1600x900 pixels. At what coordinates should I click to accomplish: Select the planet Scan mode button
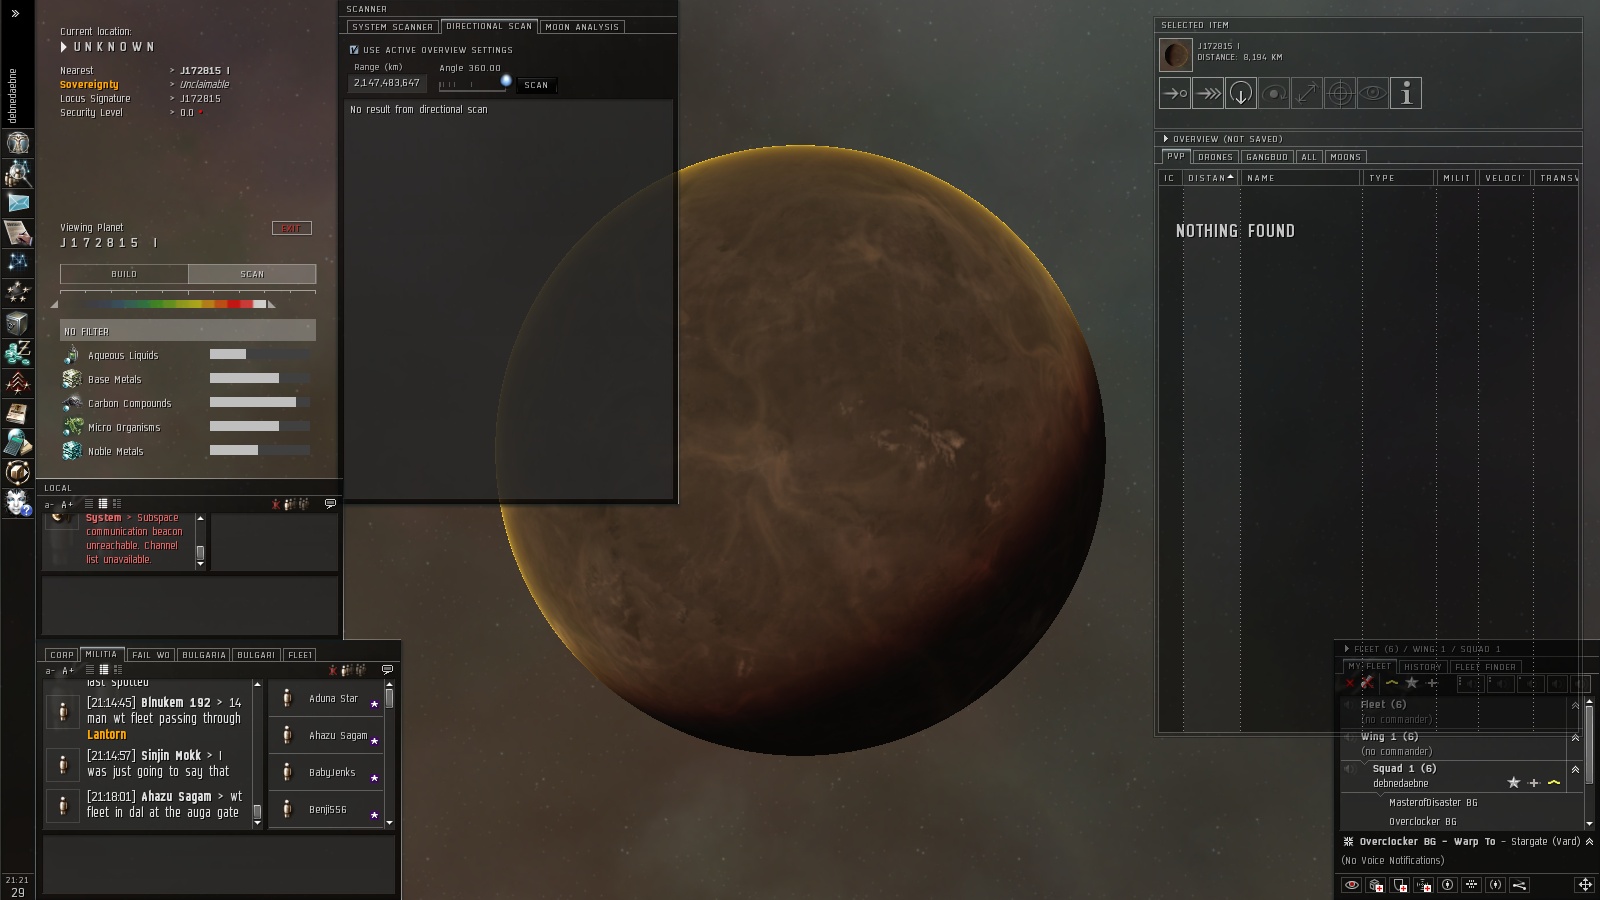[252, 274]
